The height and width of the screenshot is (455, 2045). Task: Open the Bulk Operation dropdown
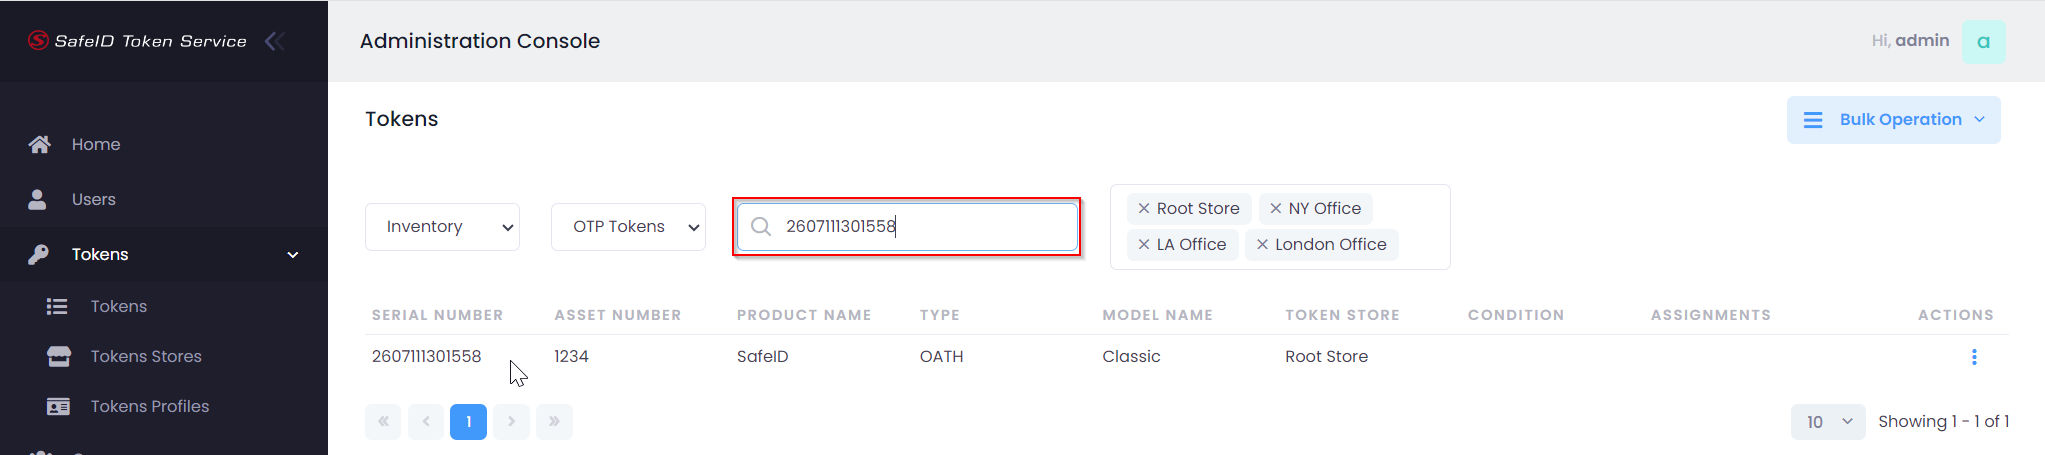tap(1893, 120)
